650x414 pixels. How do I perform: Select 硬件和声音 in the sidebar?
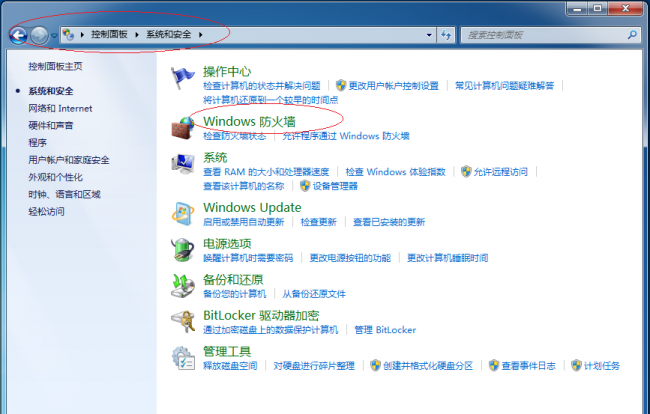[51, 126]
